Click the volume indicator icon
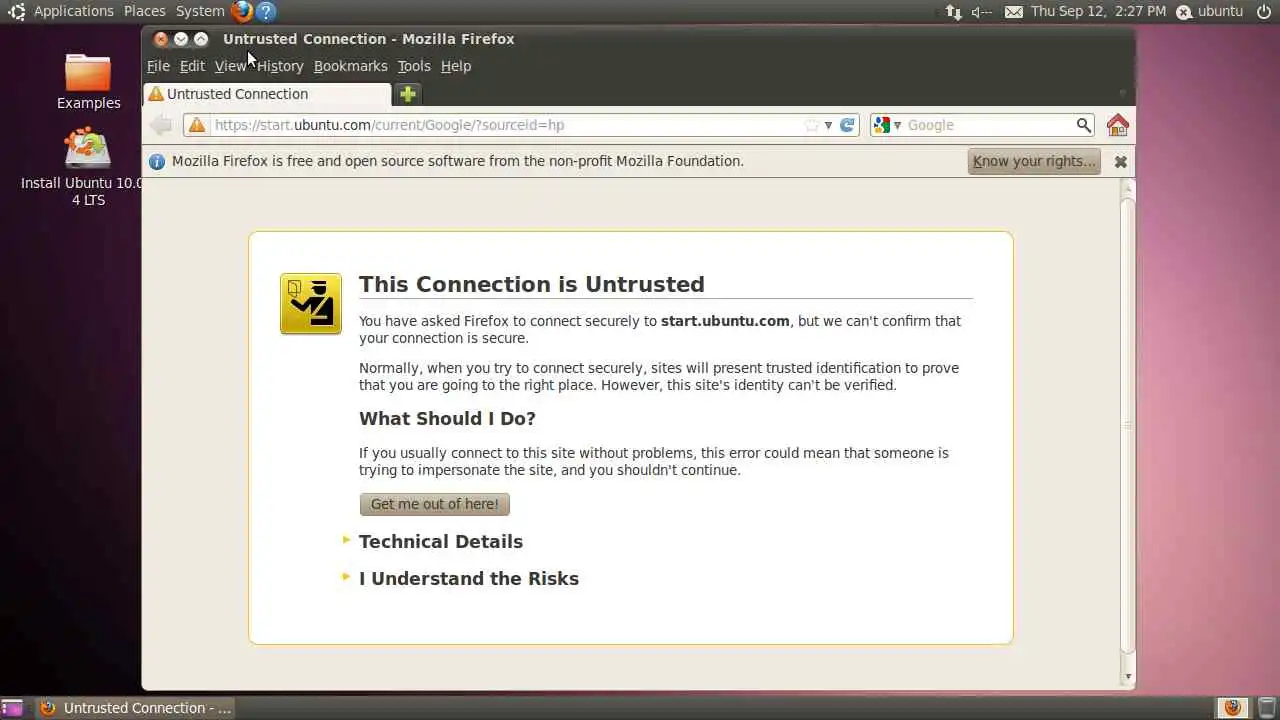Image resolution: width=1280 pixels, height=720 pixels. 982,12
